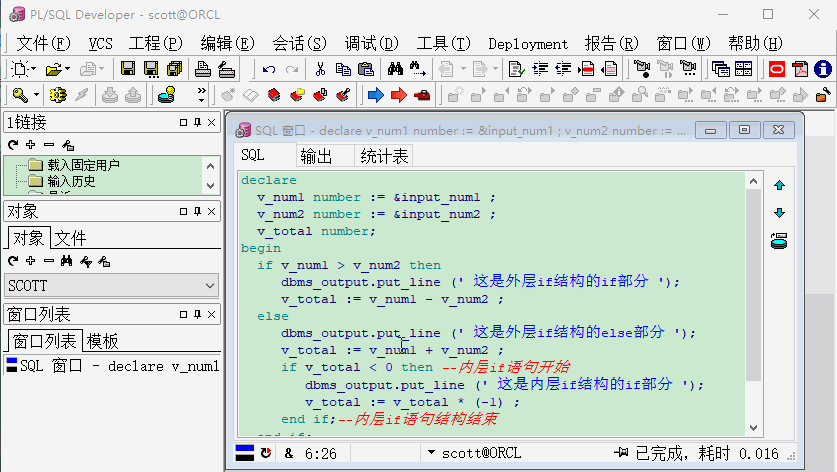Expand the toolbar overflow chevron
Viewport: 837px width, 472px height.
point(201,95)
